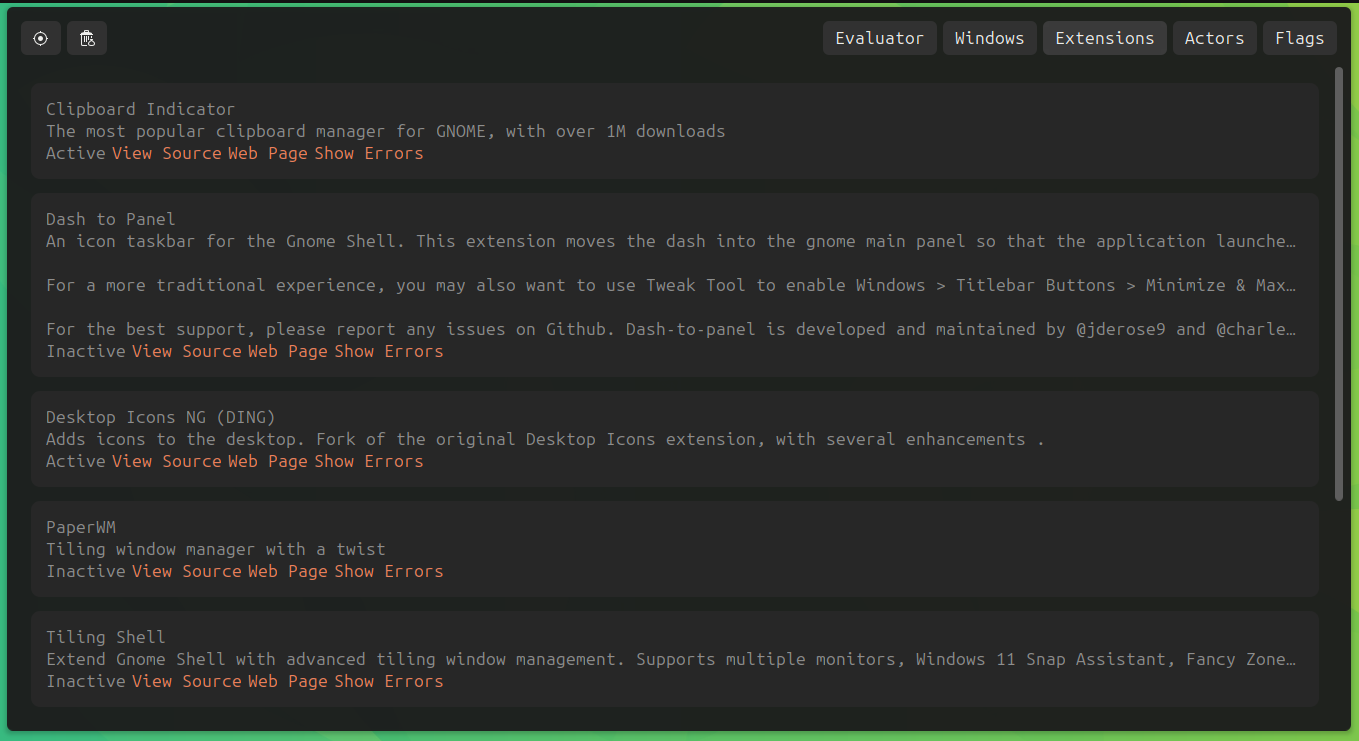Open Web Page for Dash to Panel

[x=288, y=351]
